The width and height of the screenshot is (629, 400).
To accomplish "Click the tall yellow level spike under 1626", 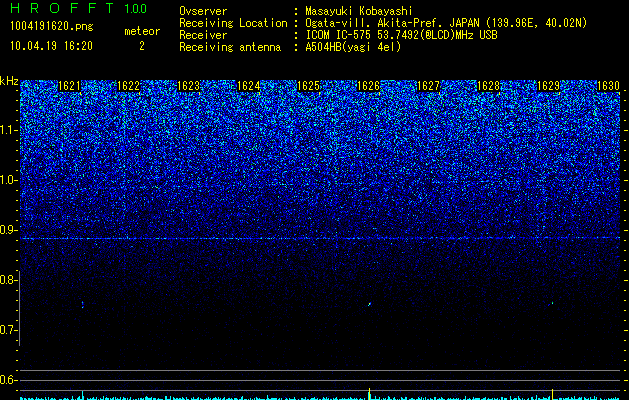I will tap(369, 393).
